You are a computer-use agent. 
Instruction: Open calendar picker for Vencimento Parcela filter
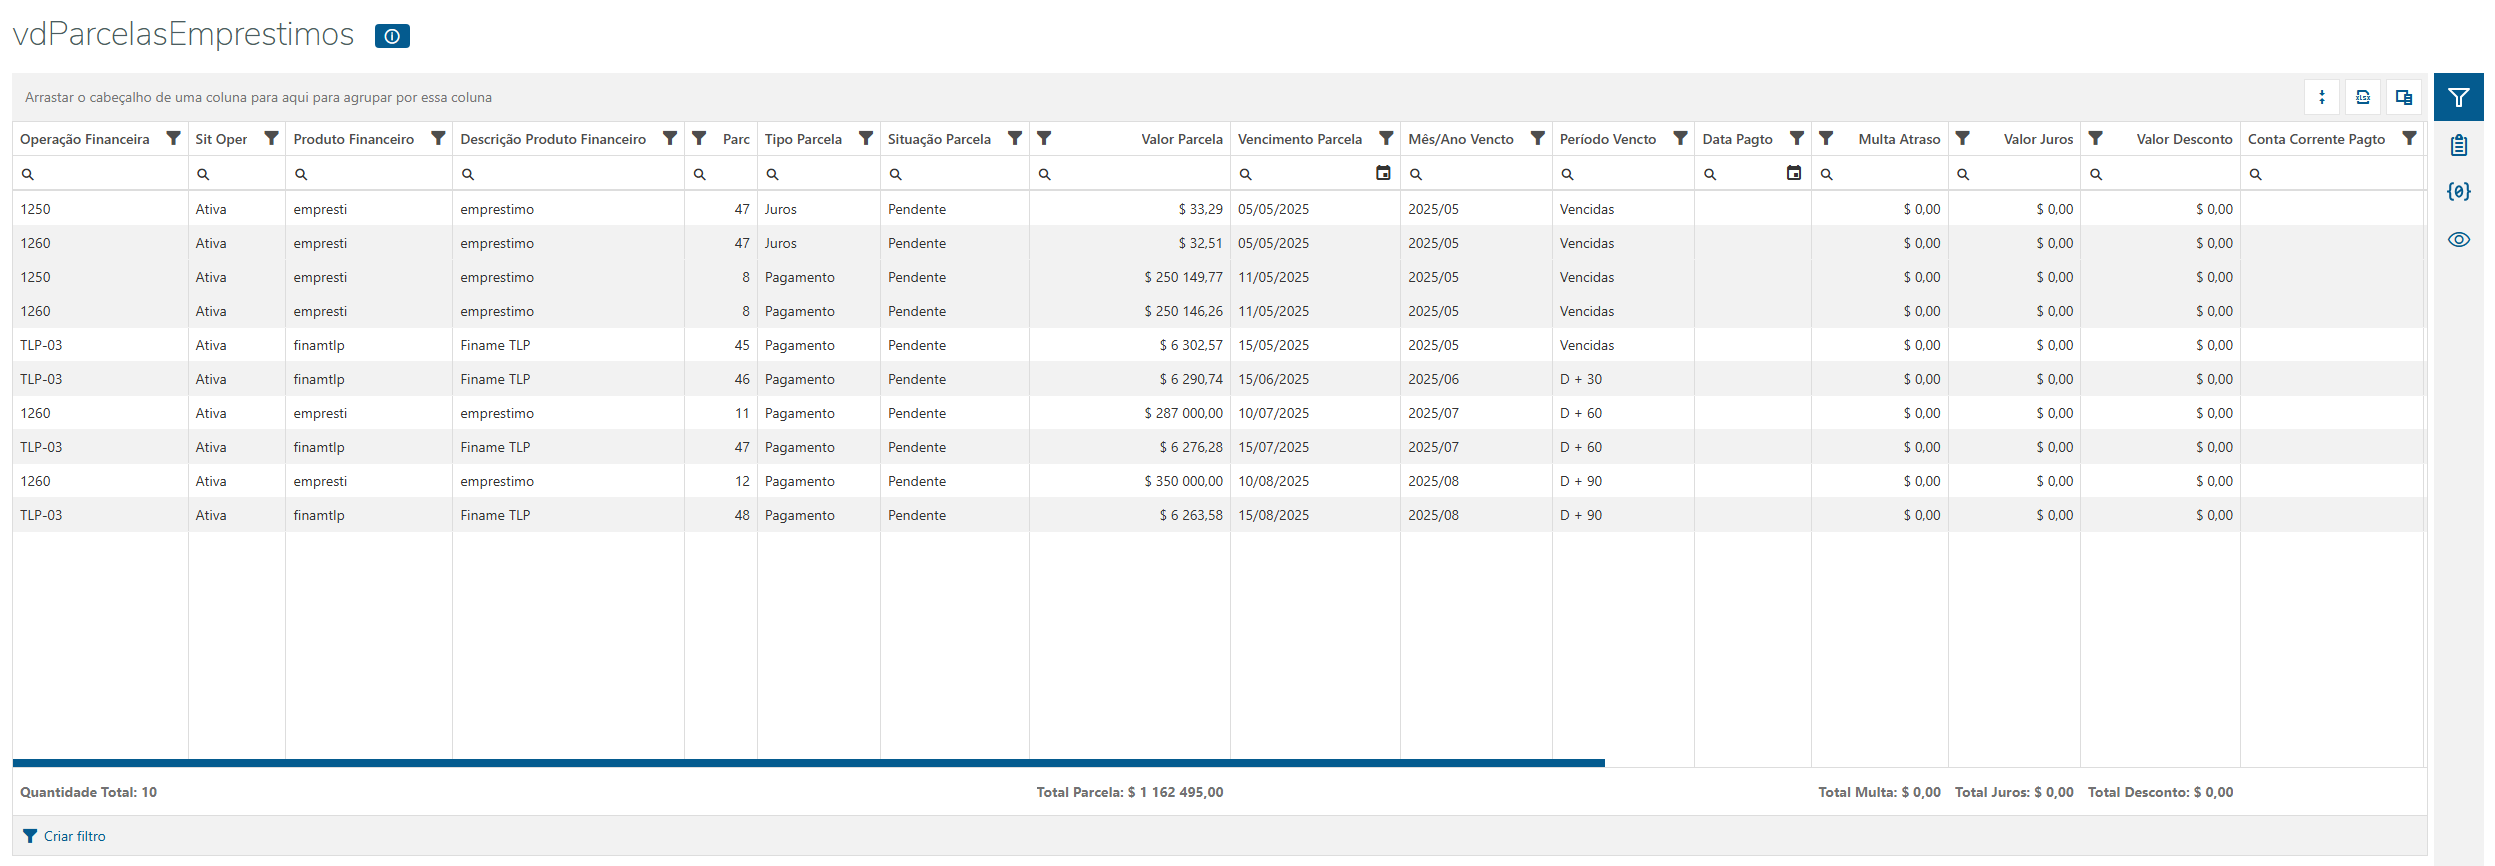[1383, 173]
